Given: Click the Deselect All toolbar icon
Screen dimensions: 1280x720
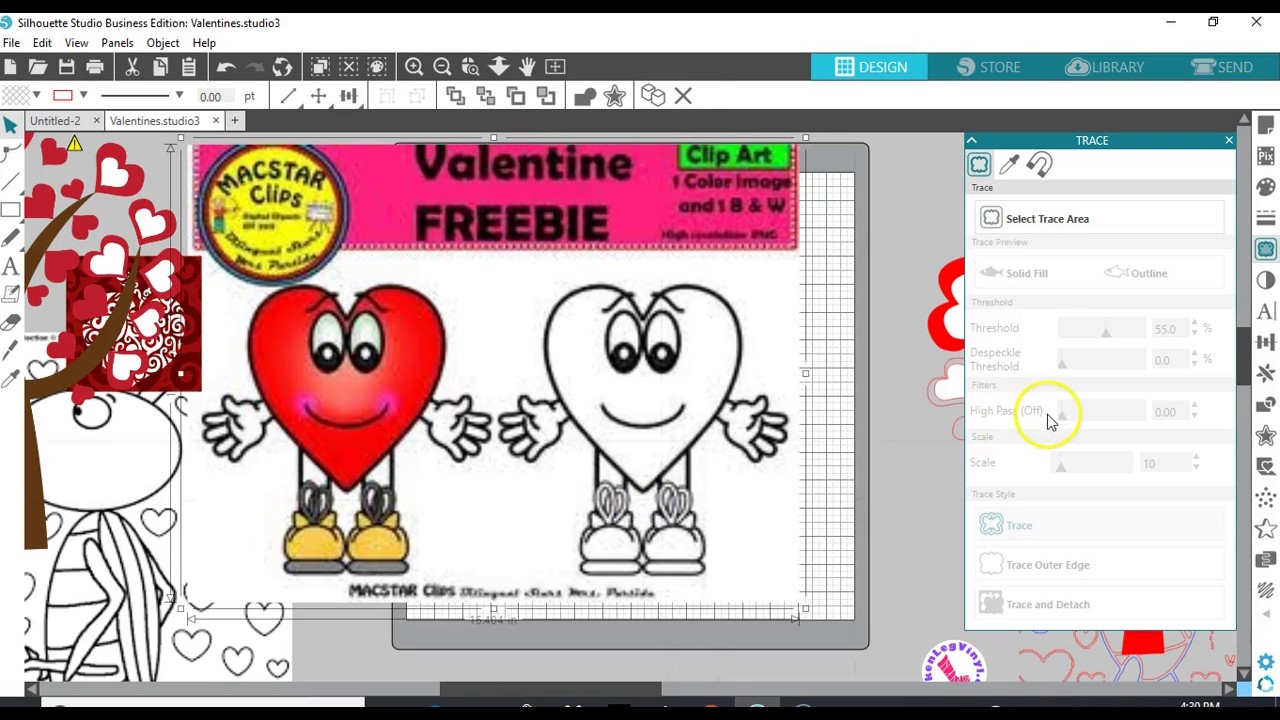Looking at the screenshot, I should [x=348, y=67].
